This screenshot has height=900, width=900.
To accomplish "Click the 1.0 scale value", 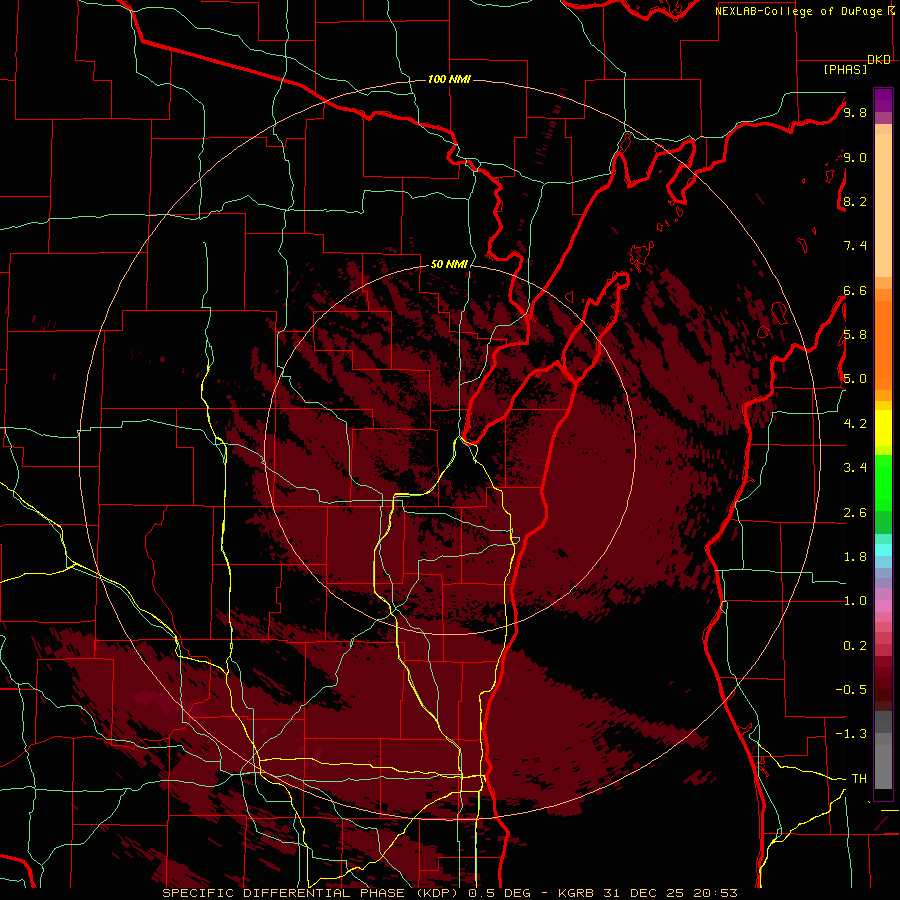I will click(855, 601).
